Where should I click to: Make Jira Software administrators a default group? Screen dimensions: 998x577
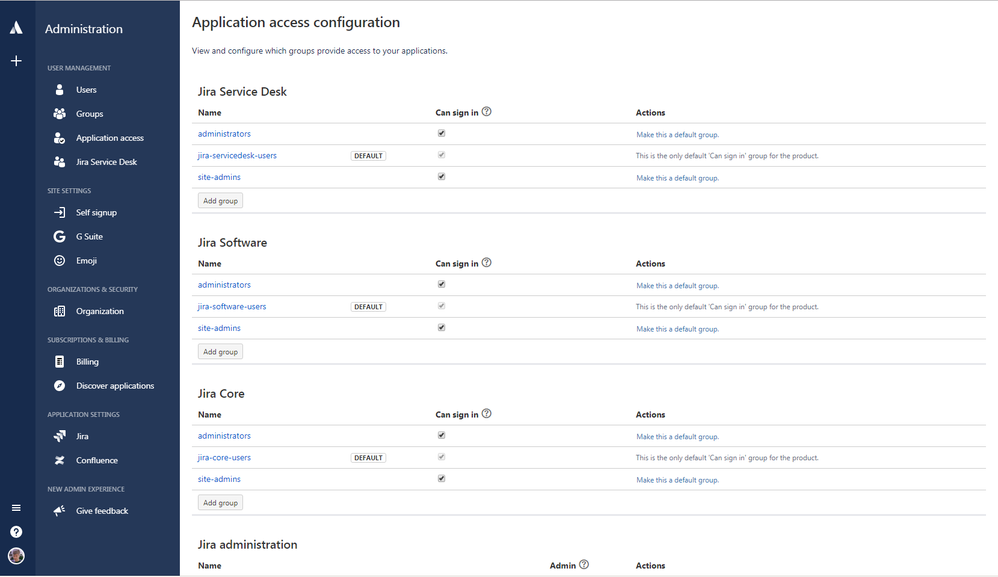pos(677,286)
